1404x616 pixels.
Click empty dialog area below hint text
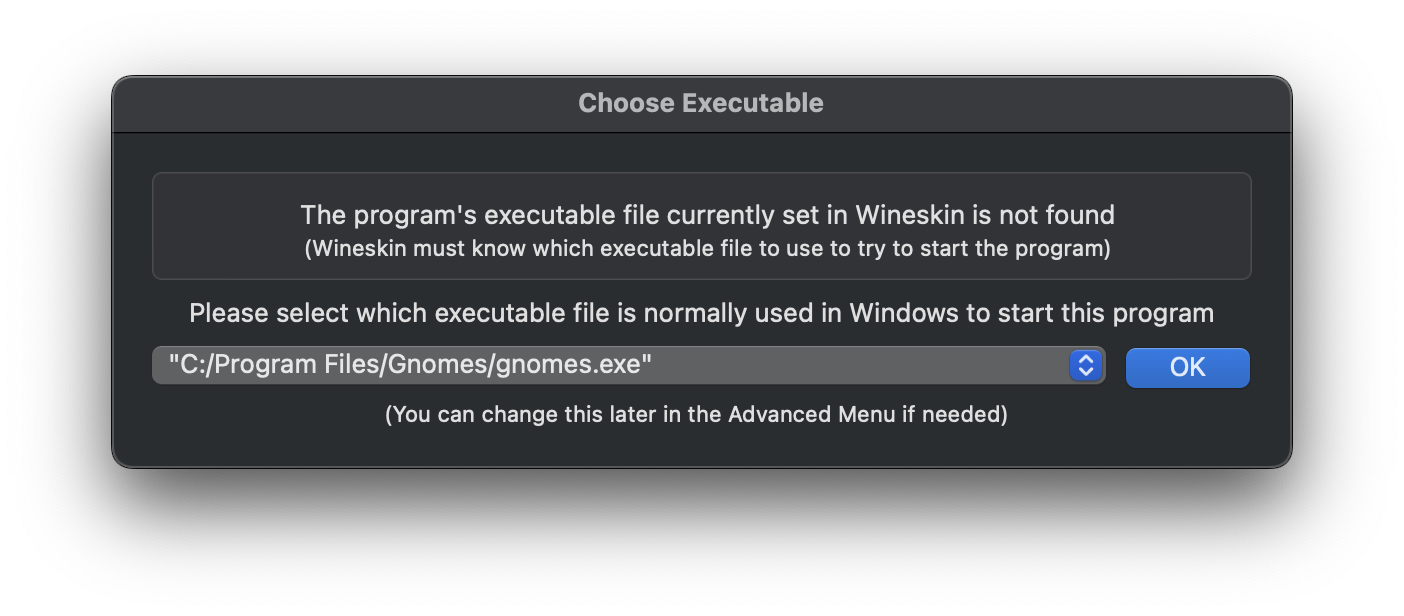click(701, 446)
